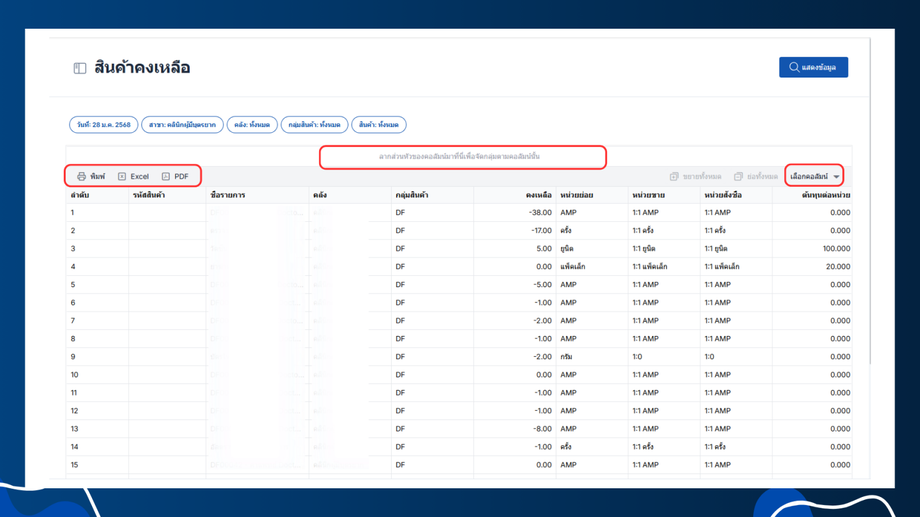920x517 pixels.
Task: Select row 3 with cost 100.000
Action: 460,249
